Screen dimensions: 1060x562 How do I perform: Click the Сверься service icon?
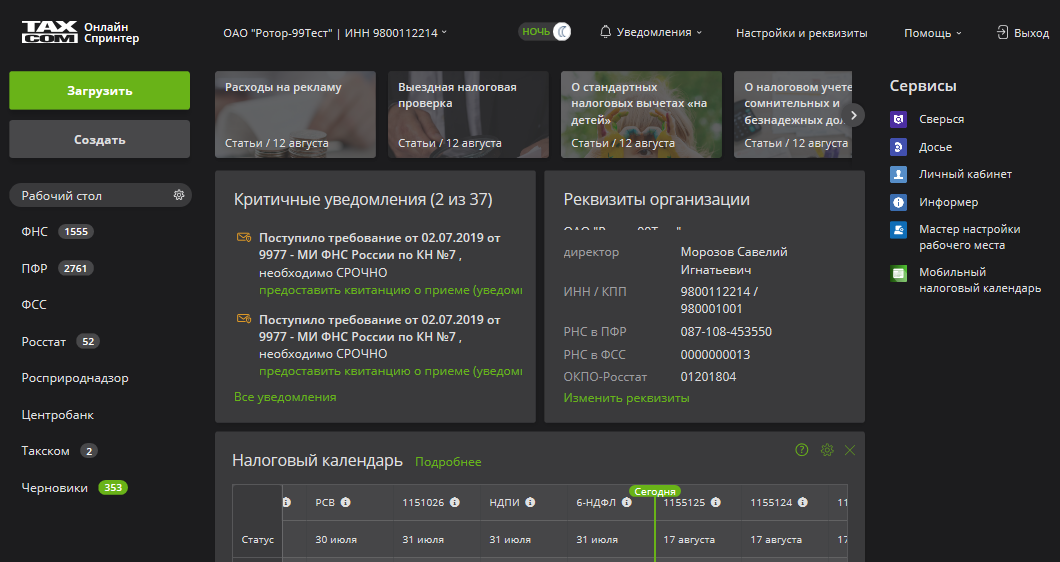click(x=898, y=119)
